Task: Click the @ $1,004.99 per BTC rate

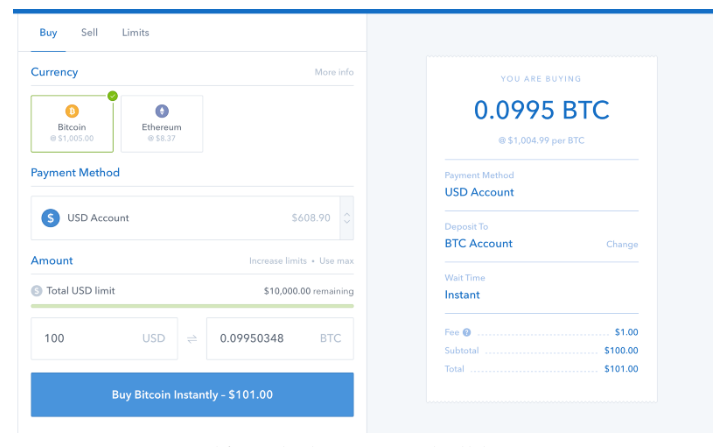Action: (x=542, y=141)
